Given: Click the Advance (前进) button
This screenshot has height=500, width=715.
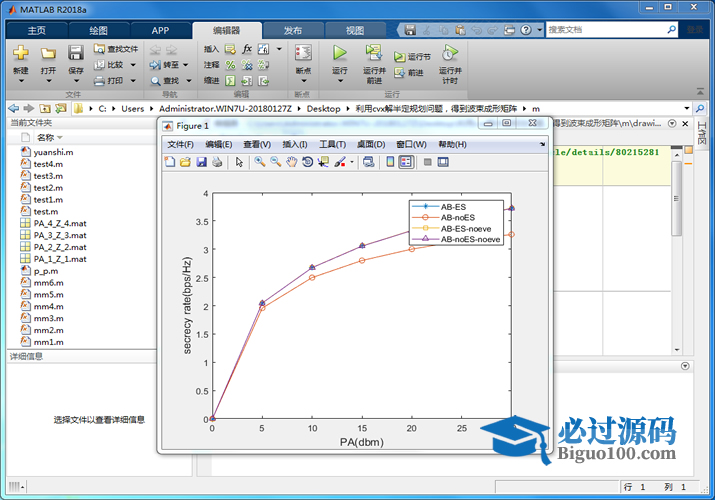Looking at the screenshot, I should [409, 72].
